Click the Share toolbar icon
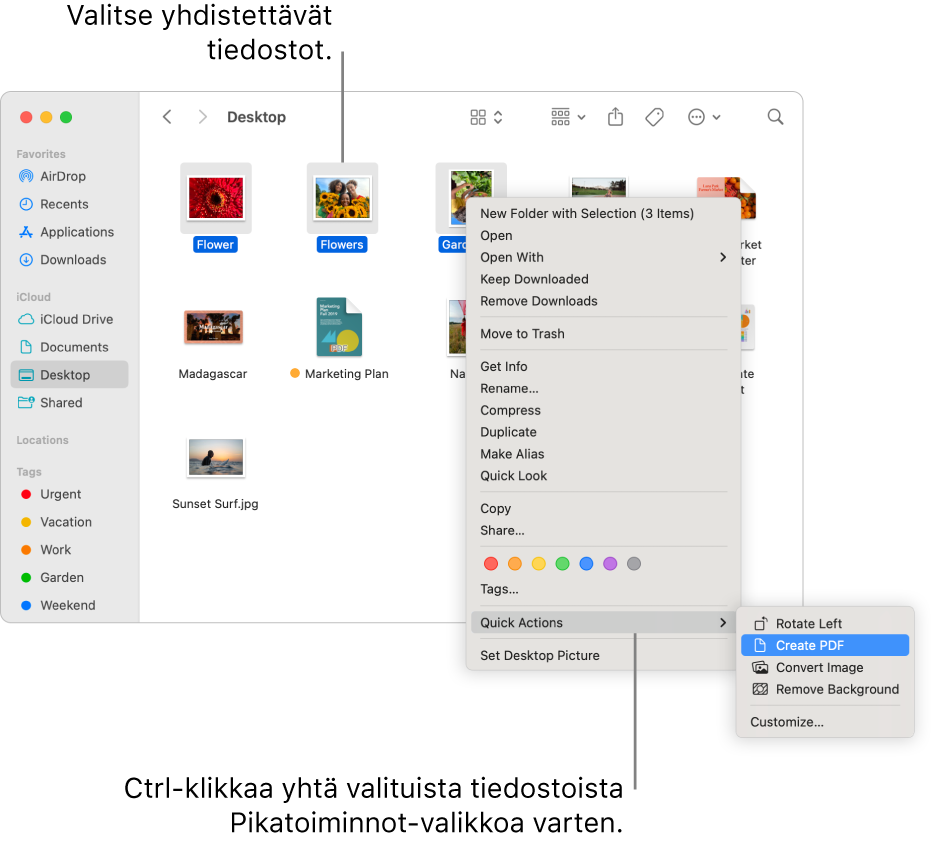This screenshot has height=843, width=931. point(616,117)
